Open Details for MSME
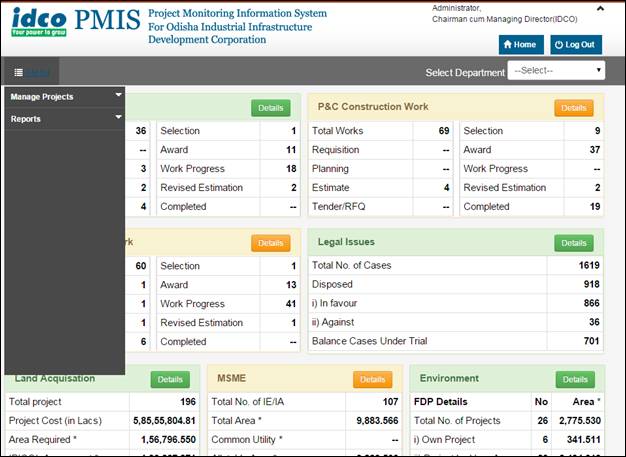 coord(372,379)
